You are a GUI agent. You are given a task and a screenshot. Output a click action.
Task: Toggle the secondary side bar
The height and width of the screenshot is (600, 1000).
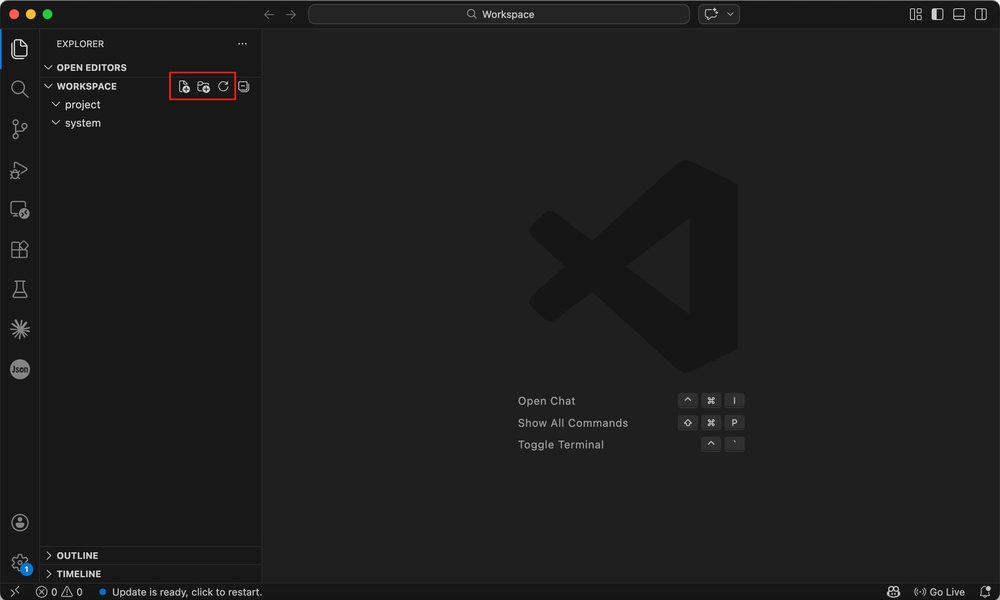[980, 14]
